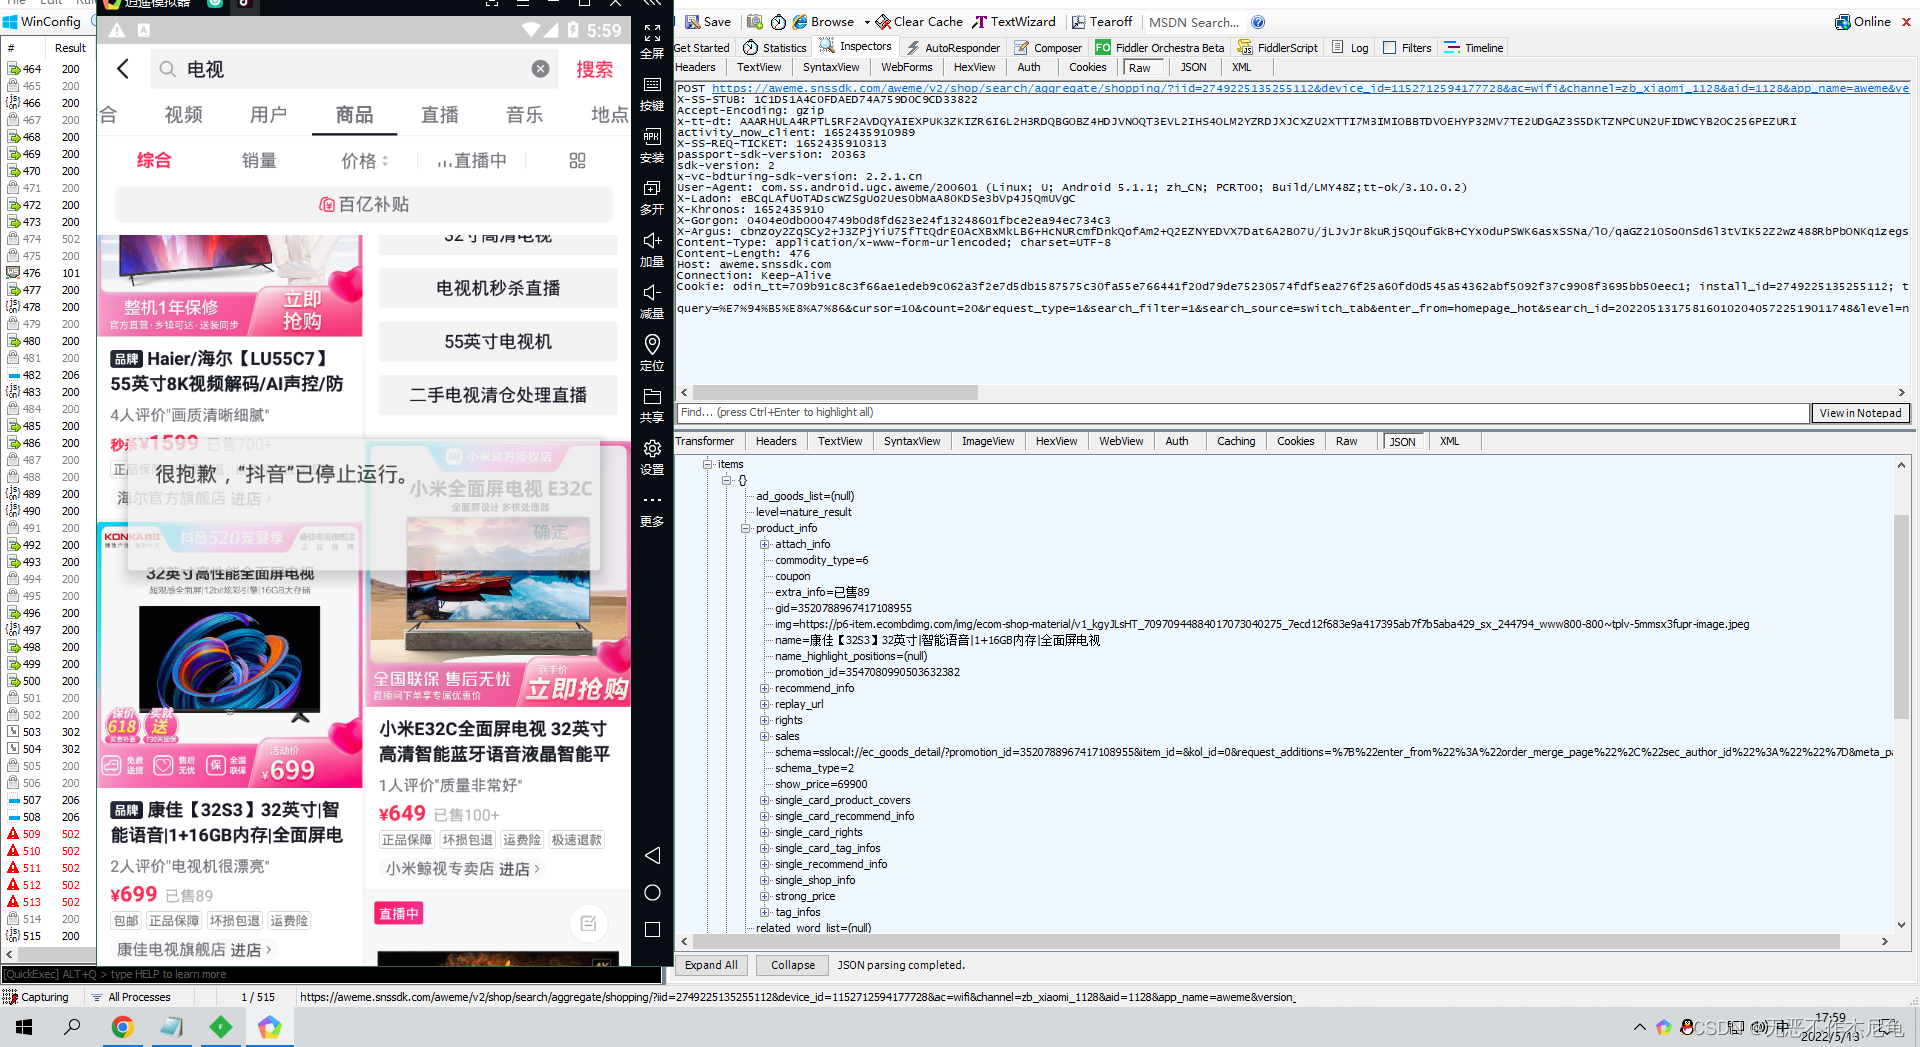Click the help question mark icon

[x=1258, y=22]
